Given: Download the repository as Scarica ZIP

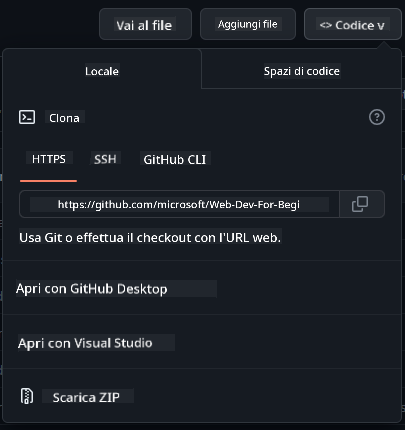Looking at the screenshot, I should tap(86, 397).
